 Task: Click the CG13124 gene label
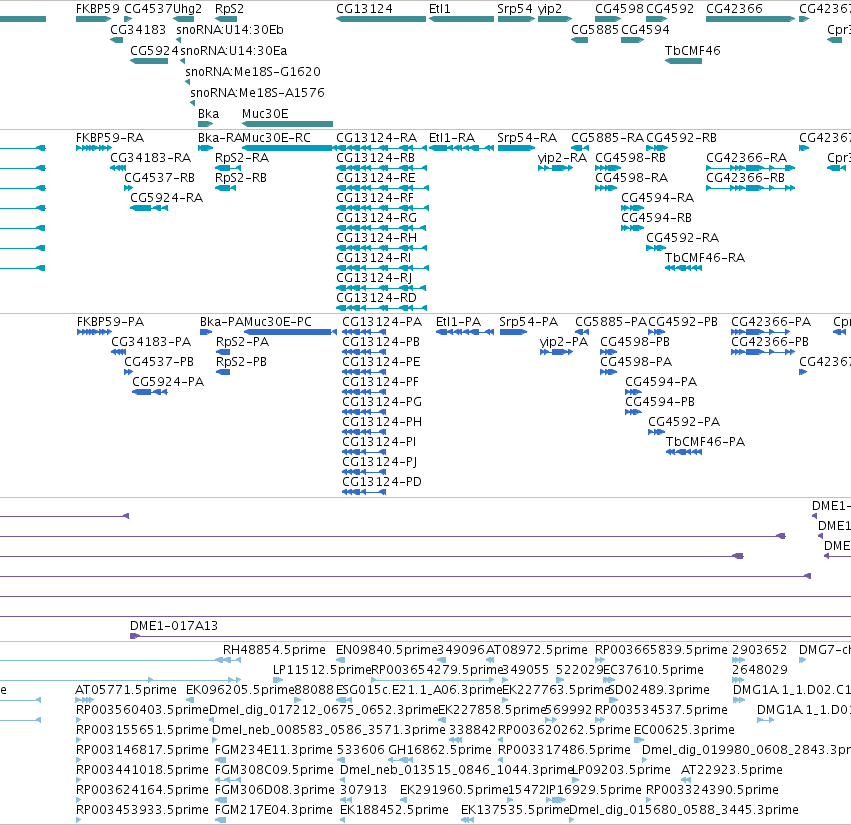tap(364, 9)
